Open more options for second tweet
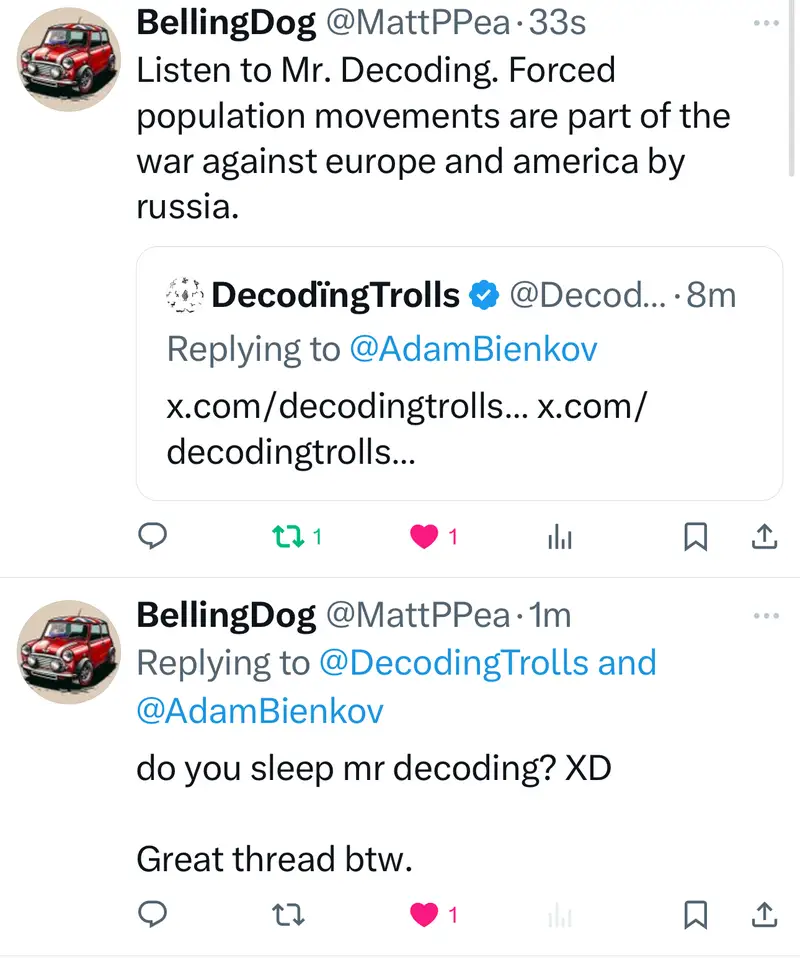This screenshot has height=958, width=800. [766, 615]
